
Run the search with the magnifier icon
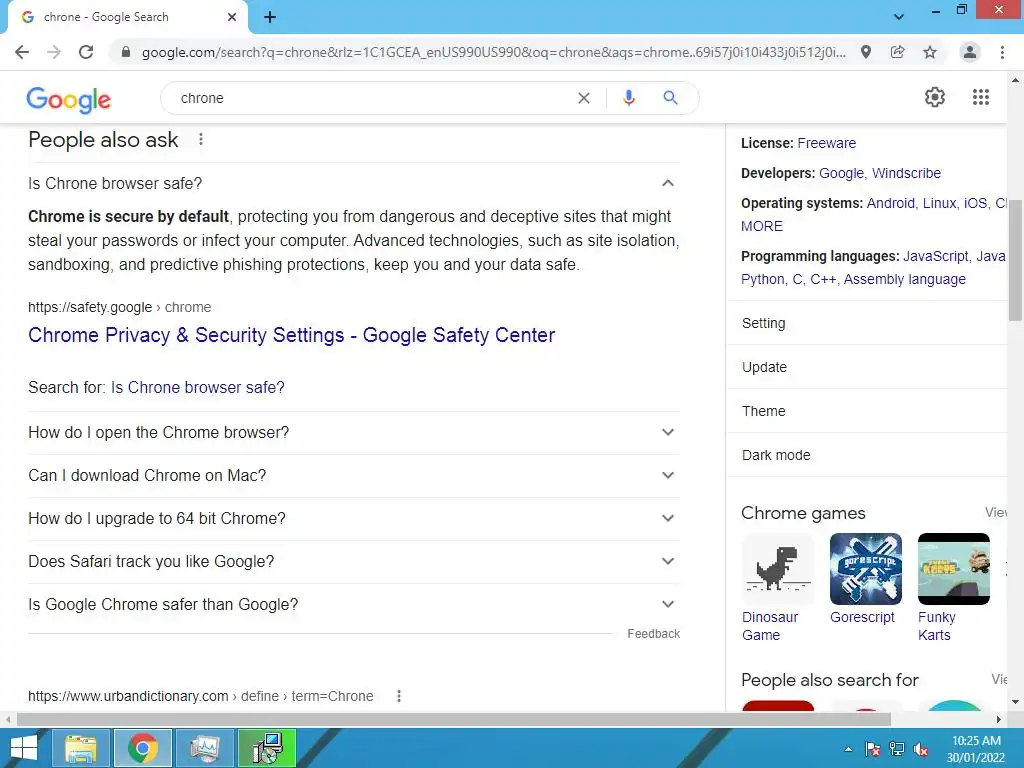(x=670, y=98)
